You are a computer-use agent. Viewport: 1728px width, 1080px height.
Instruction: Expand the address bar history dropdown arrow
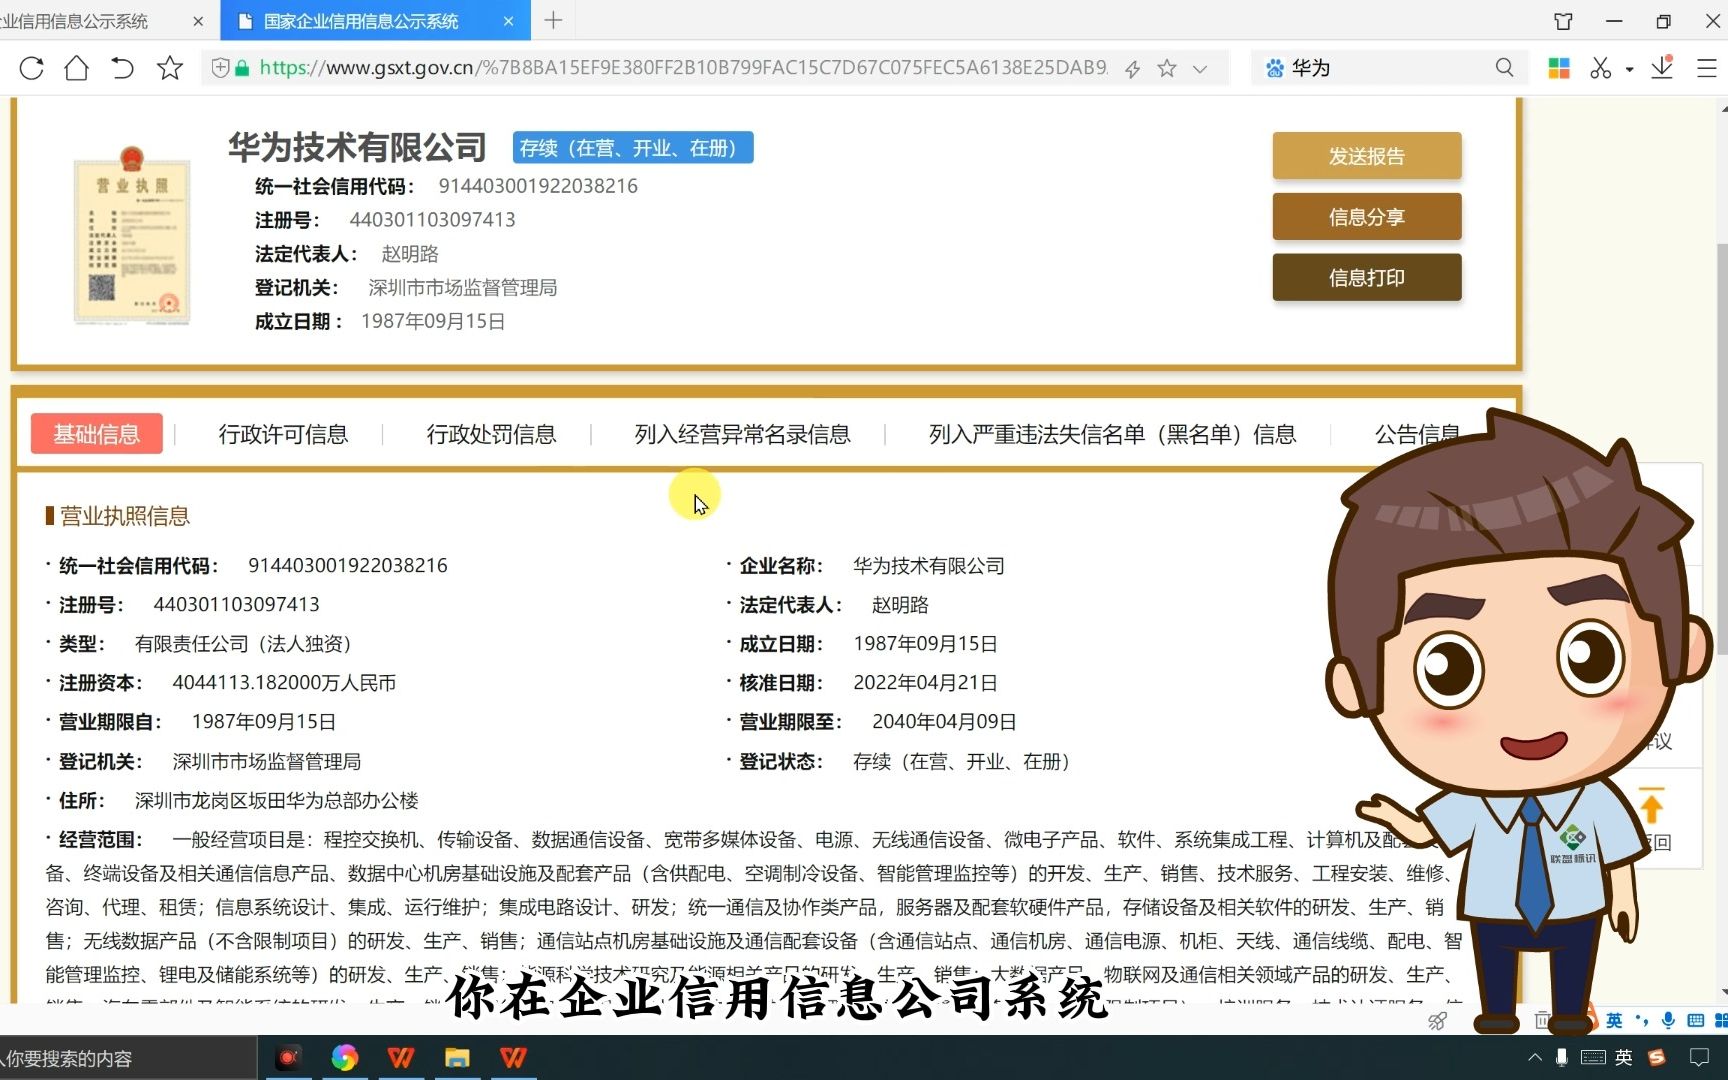click(1200, 68)
